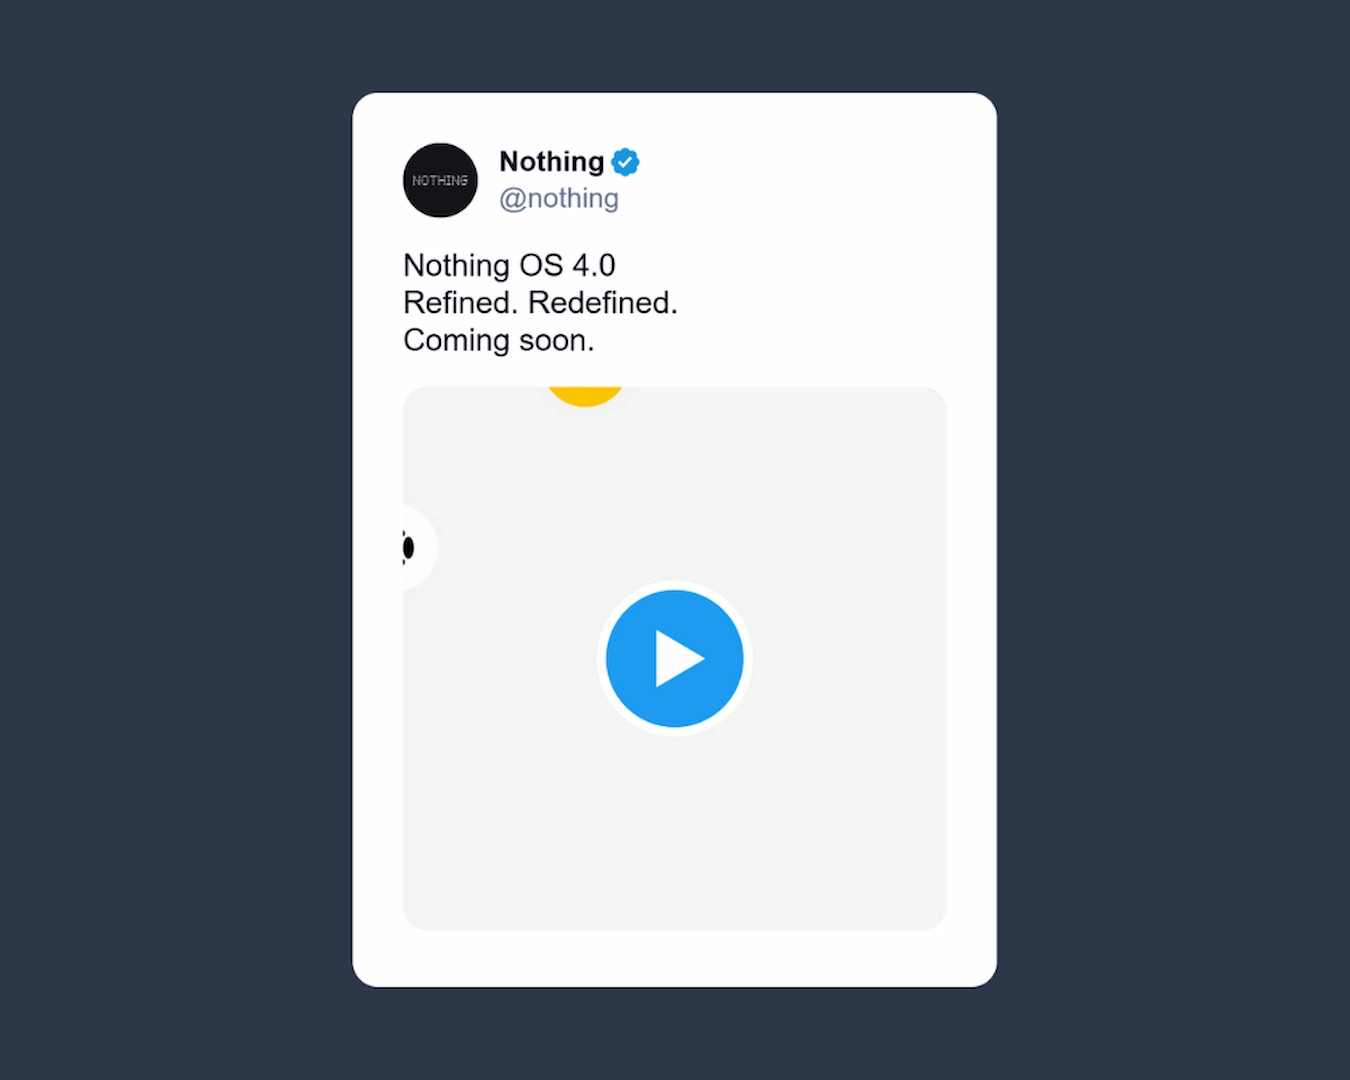Image resolution: width=1350 pixels, height=1080 pixels.
Task: Click the dark background right of the card
Action: pyautogui.click(x=1173, y=540)
